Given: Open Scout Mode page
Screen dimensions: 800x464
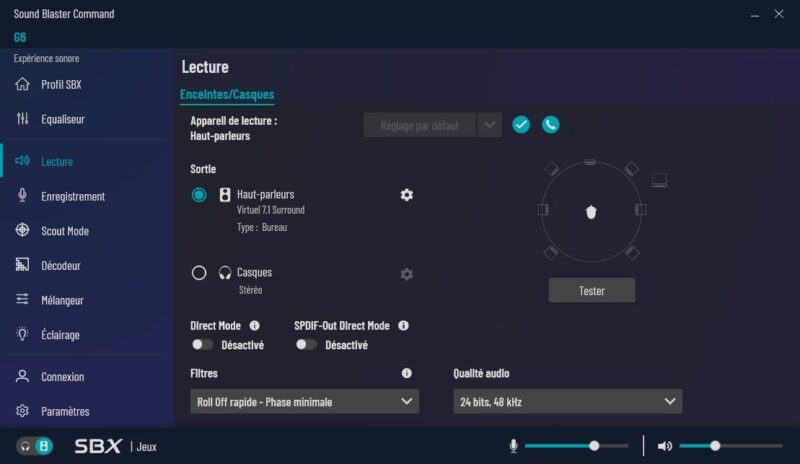Looking at the screenshot, I should click(x=65, y=231).
